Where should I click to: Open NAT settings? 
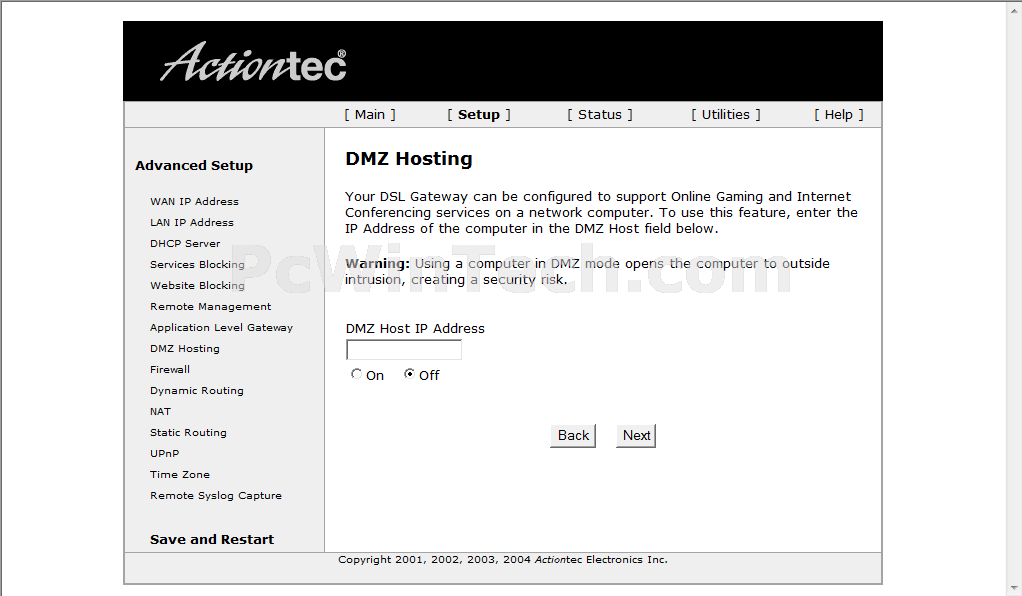[x=160, y=411]
